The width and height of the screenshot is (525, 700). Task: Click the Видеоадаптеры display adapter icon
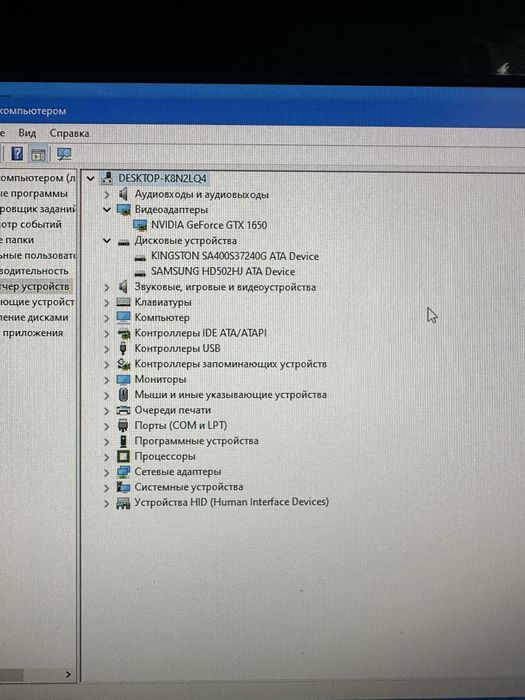pyautogui.click(x=123, y=209)
